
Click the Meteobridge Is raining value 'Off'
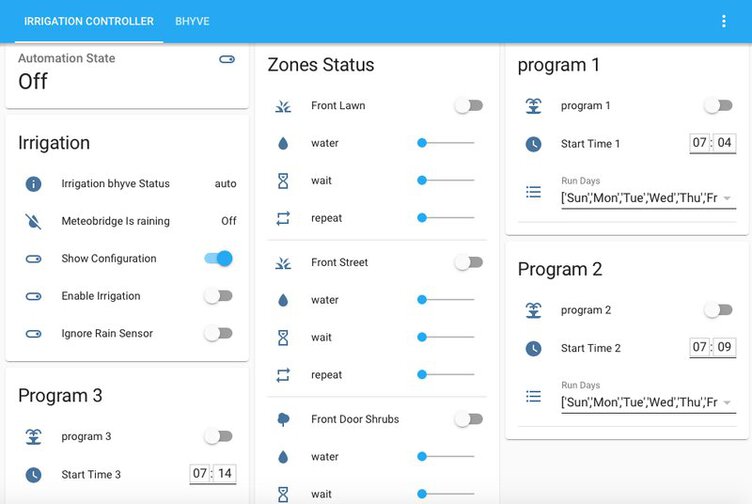tap(229, 221)
